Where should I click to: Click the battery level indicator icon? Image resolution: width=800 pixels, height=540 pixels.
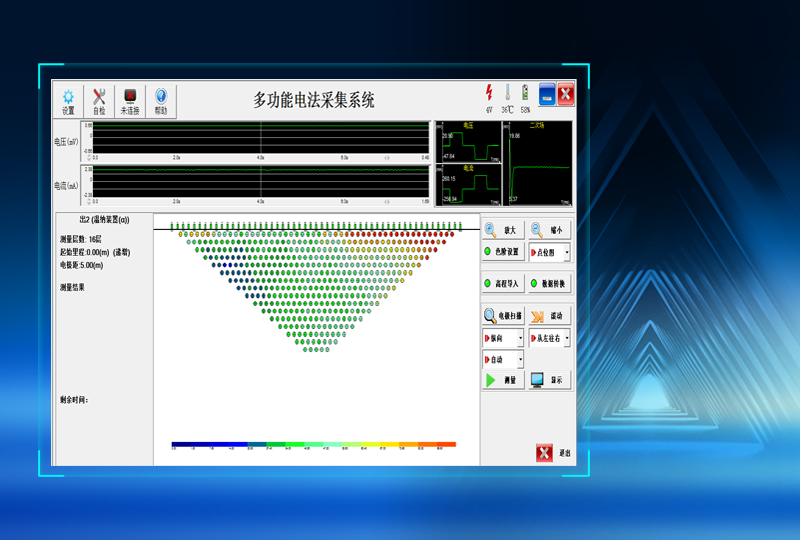coord(525,93)
